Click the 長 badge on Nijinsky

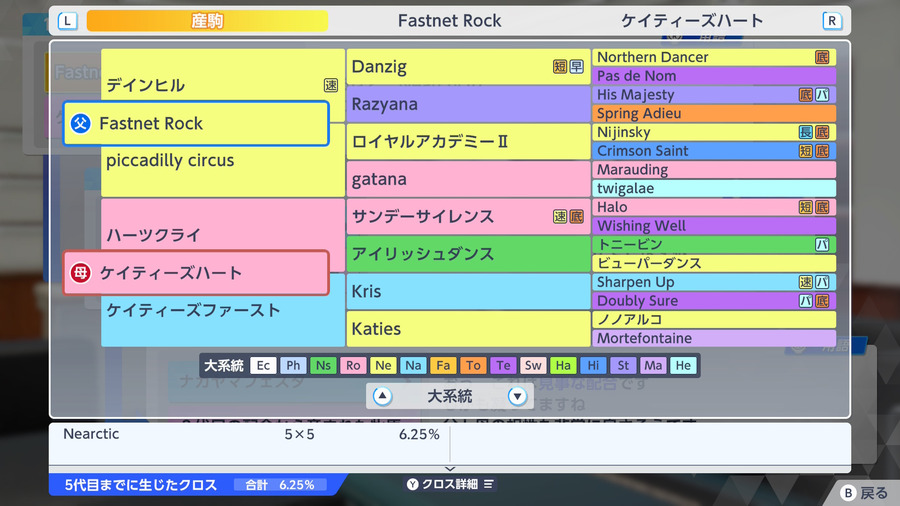click(806, 133)
